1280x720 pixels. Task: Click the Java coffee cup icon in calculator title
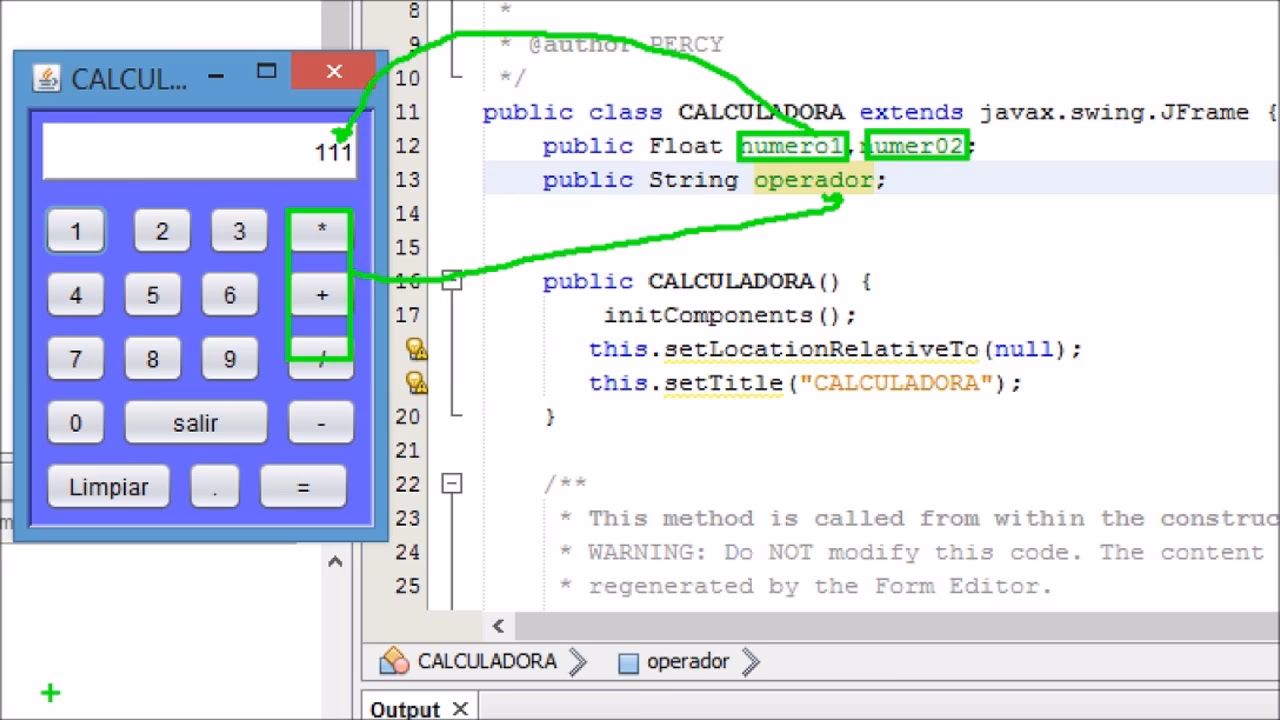46,78
